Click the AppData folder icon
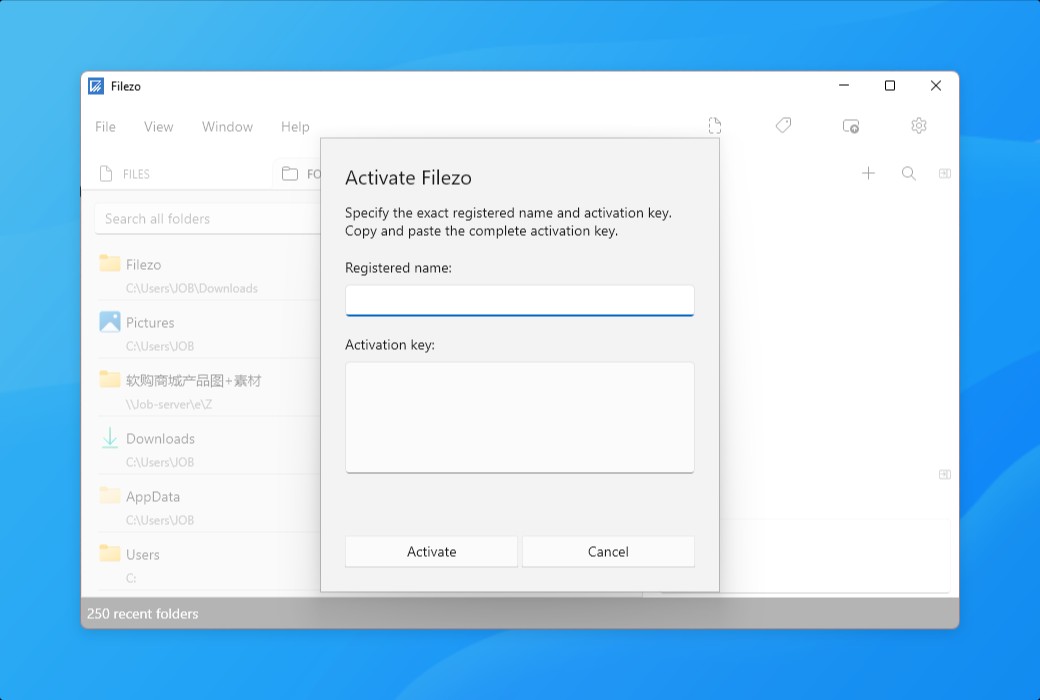This screenshot has height=700, width=1040. tap(109, 495)
